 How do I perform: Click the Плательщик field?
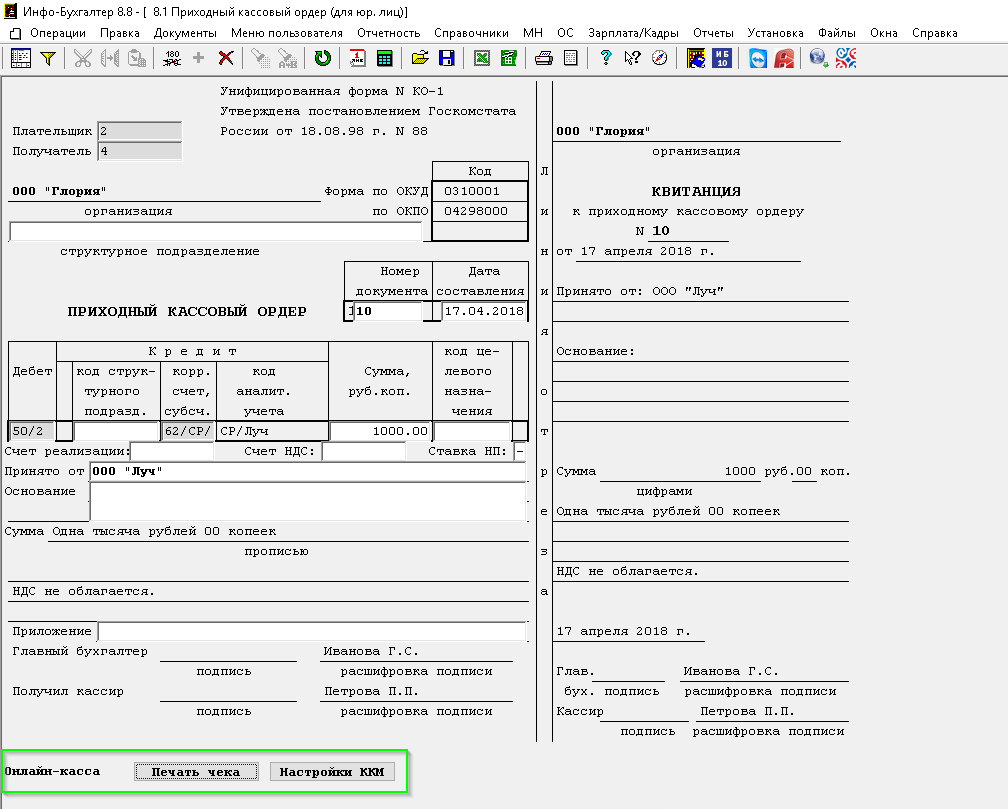click(x=140, y=131)
